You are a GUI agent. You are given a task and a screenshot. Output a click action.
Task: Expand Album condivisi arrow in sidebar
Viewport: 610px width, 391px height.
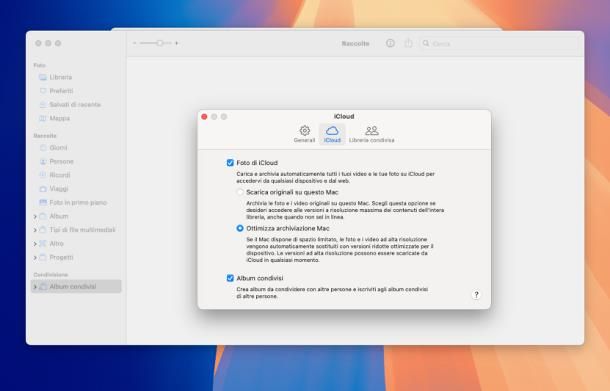[x=35, y=287]
